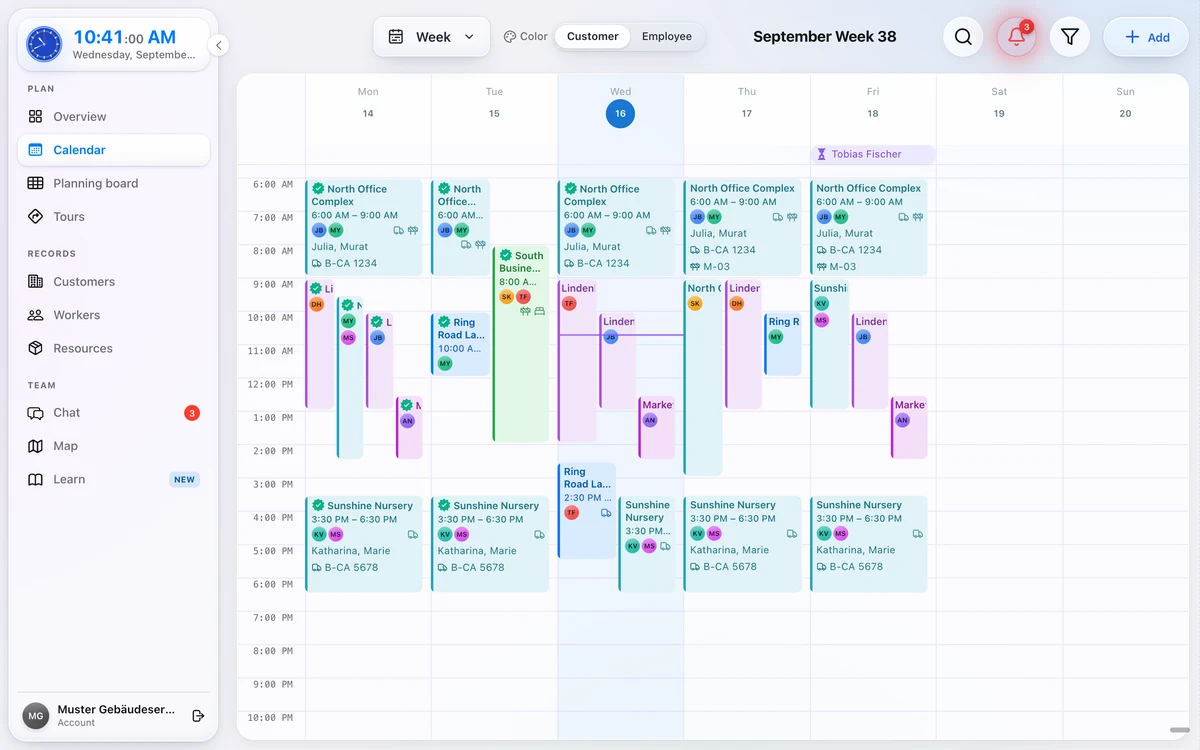Open the search magnifier button
Screen dimensions: 1200x750
(963, 37)
